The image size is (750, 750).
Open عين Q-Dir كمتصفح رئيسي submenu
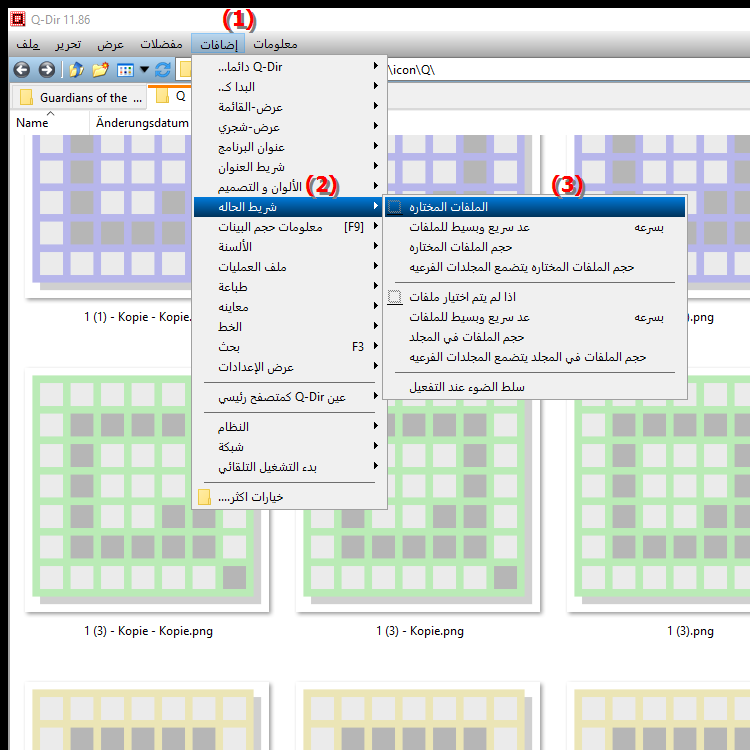(x=288, y=397)
